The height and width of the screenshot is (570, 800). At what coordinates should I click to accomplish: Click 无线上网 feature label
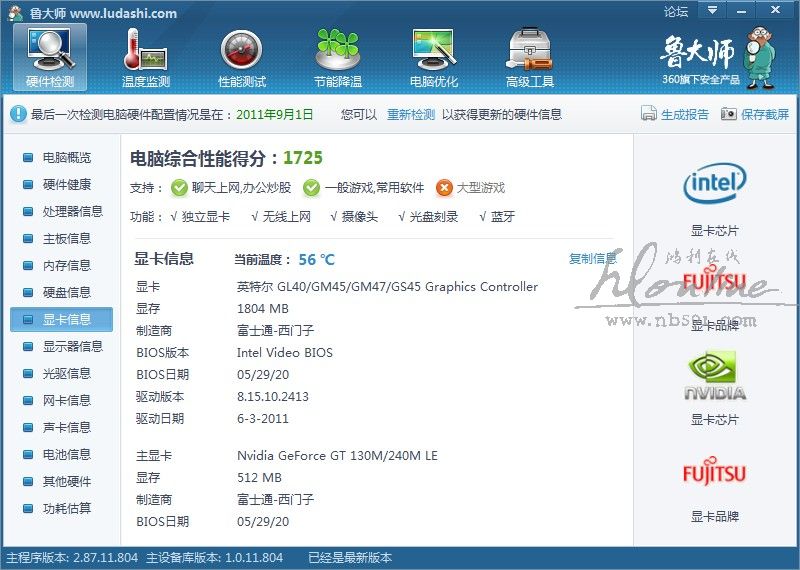point(287,217)
